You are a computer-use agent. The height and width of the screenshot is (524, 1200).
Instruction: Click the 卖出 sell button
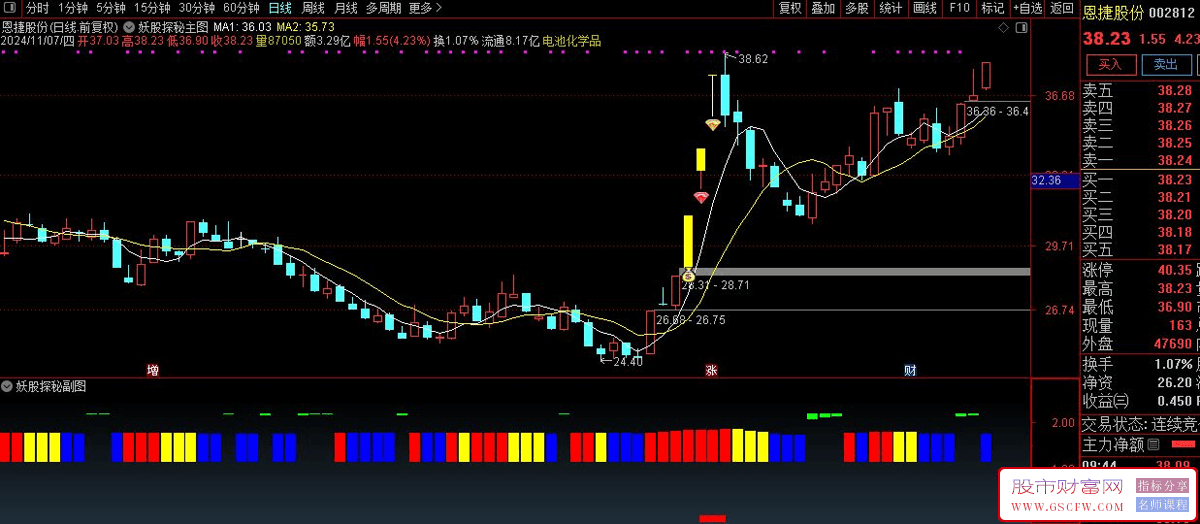pyautogui.click(x=1166, y=64)
